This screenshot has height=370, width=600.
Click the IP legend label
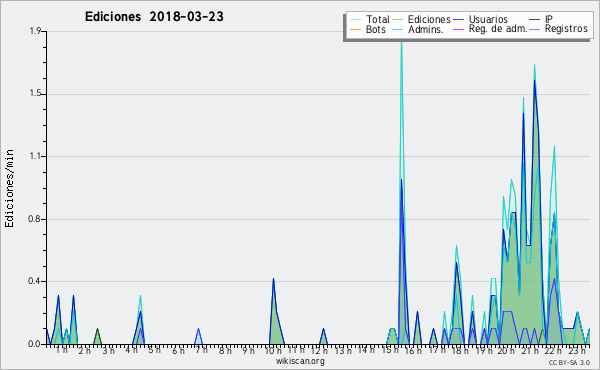coord(549,19)
